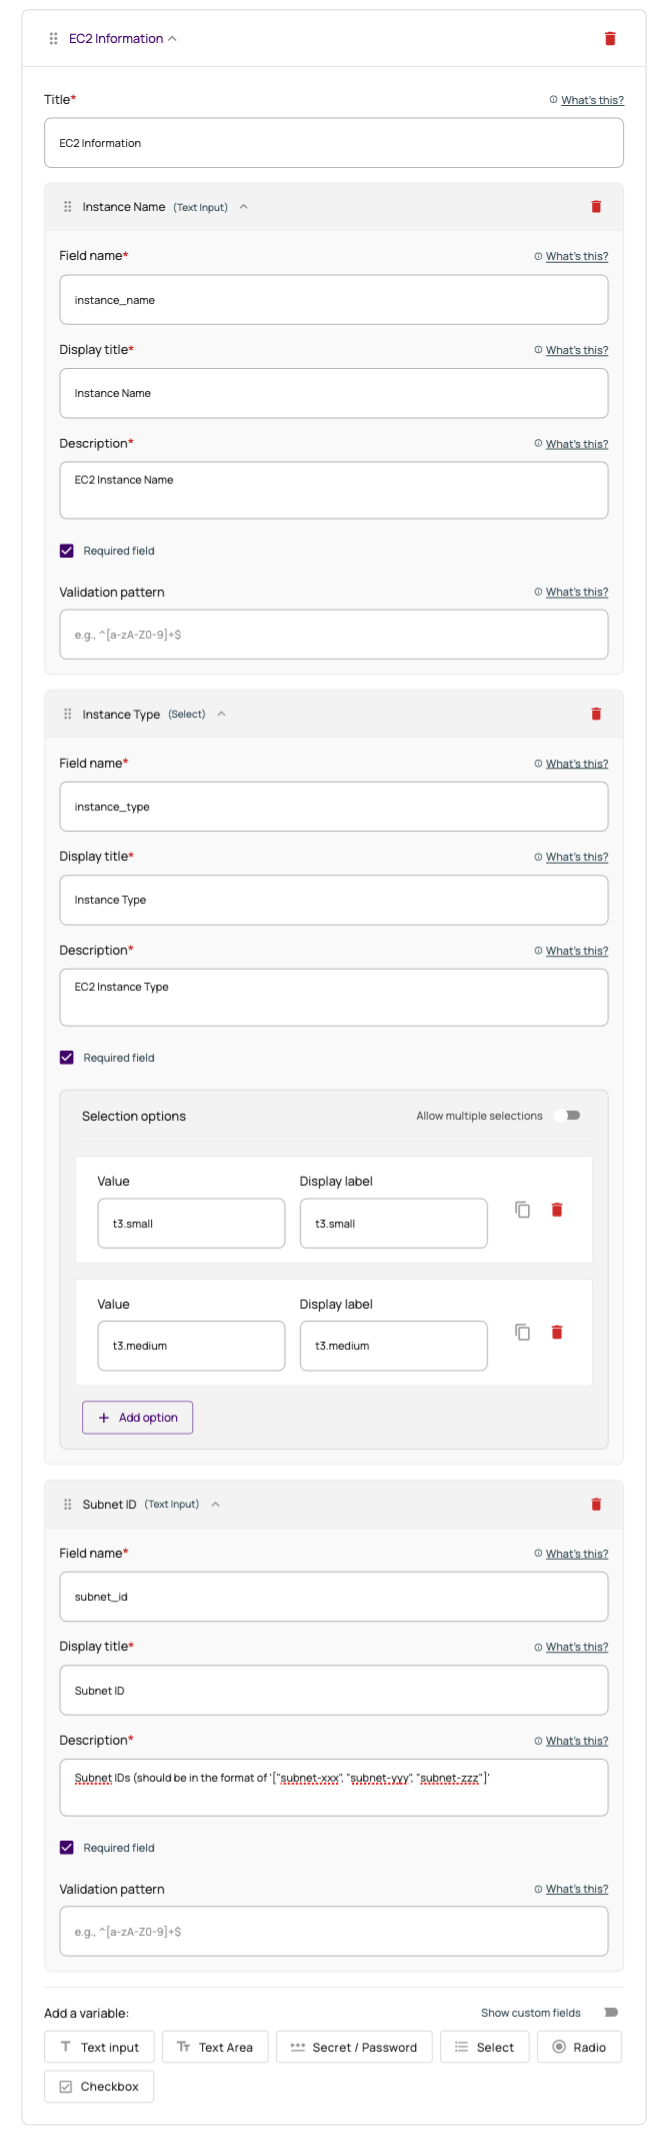Add a Secret / Password variable
This screenshot has width=664, height=2136.
[354, 2046]
